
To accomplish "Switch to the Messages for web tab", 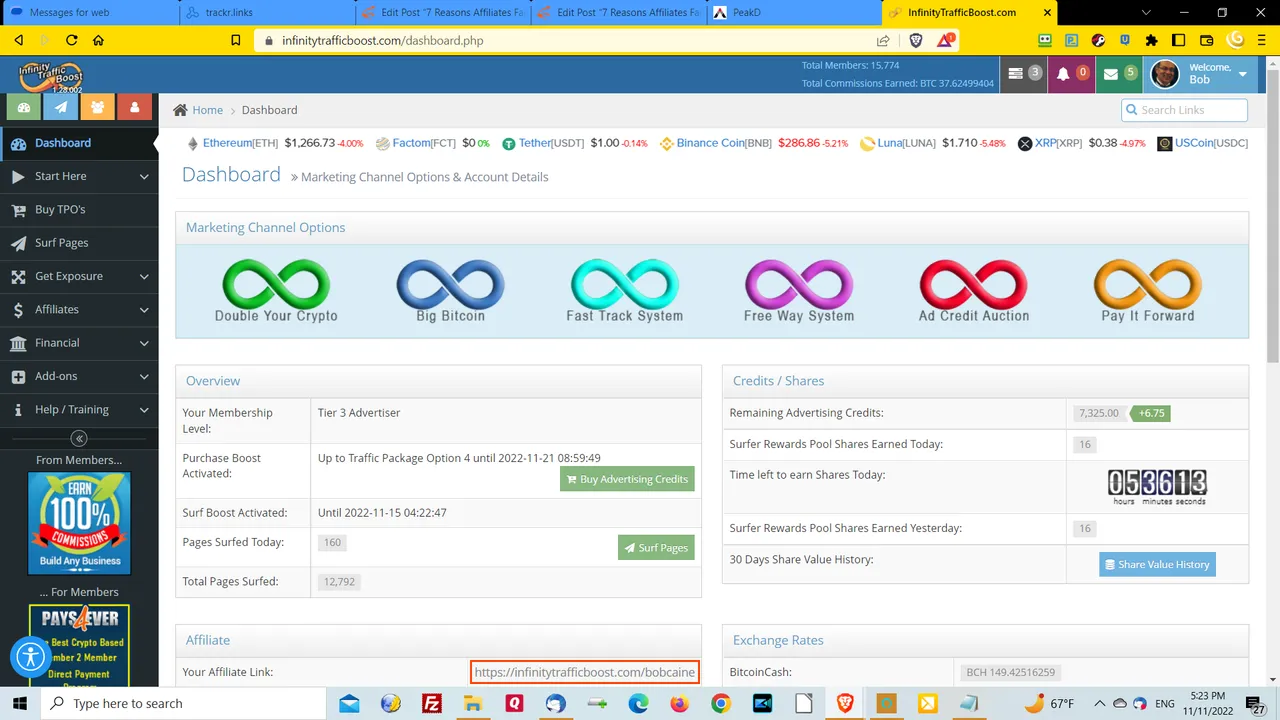I will [90, 13].
